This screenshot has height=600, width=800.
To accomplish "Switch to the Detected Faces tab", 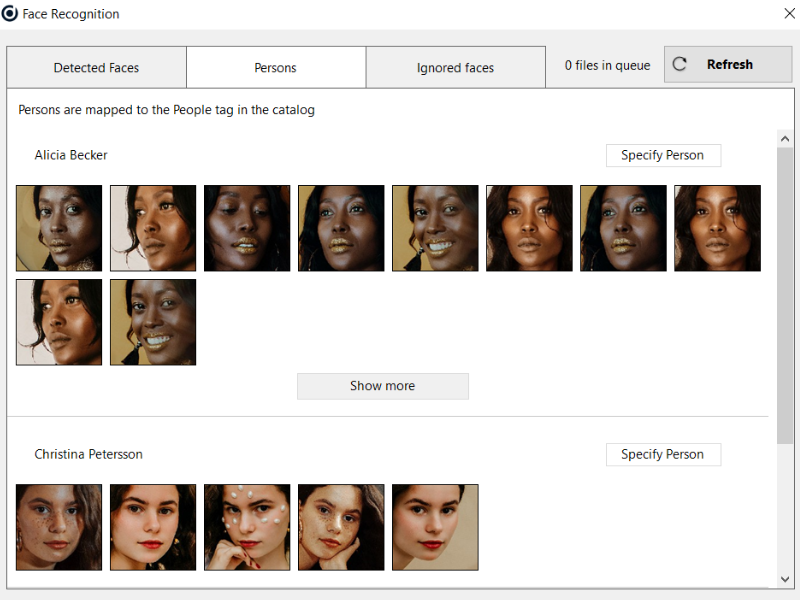I will point(96,68).
